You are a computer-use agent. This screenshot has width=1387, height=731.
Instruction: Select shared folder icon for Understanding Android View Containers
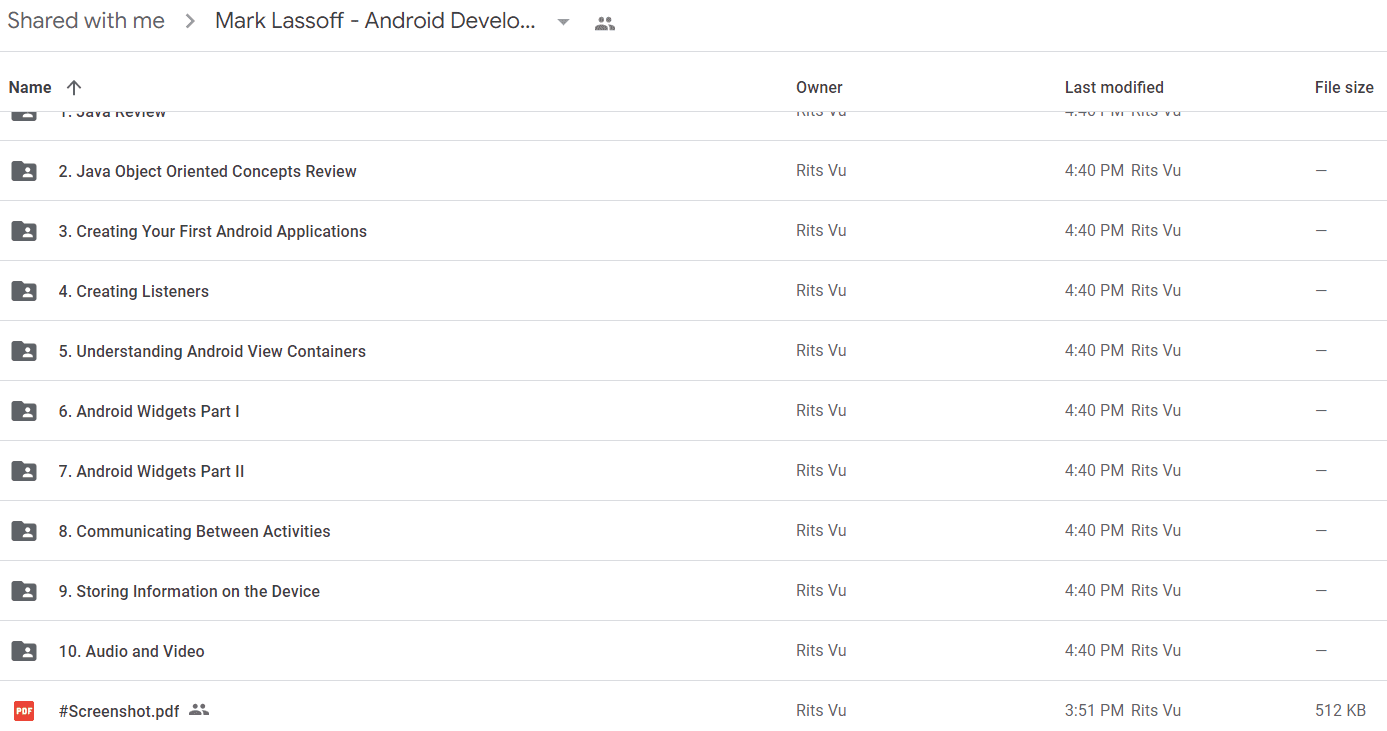pos(24,351)
